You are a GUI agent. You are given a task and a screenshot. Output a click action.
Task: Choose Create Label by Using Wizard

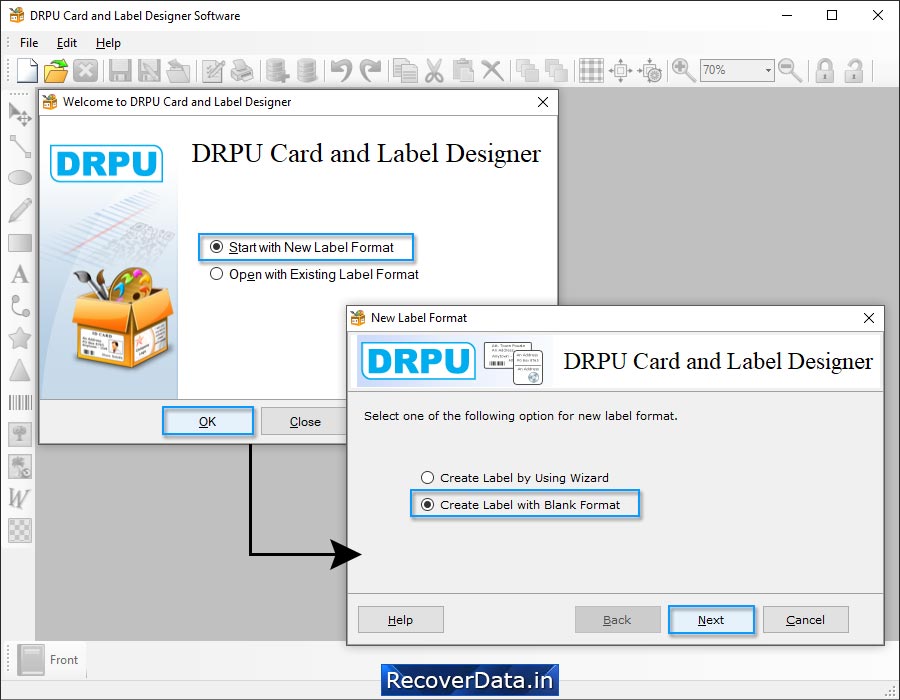coord(515,477)
